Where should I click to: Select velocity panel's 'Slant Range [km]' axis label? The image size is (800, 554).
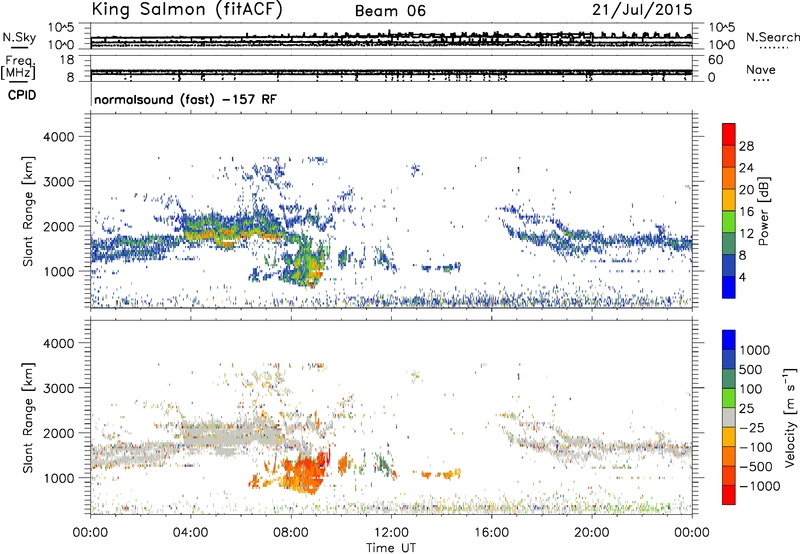point(28,417)
